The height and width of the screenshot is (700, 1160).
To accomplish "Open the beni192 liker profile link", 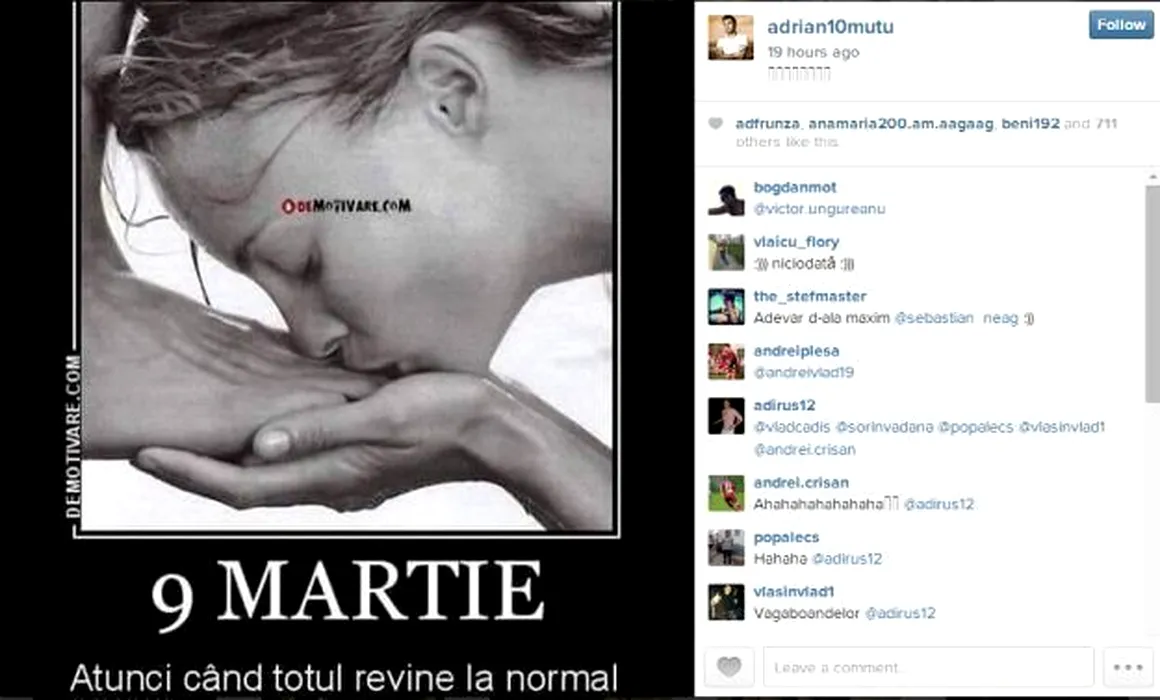I will point(1030,124).
